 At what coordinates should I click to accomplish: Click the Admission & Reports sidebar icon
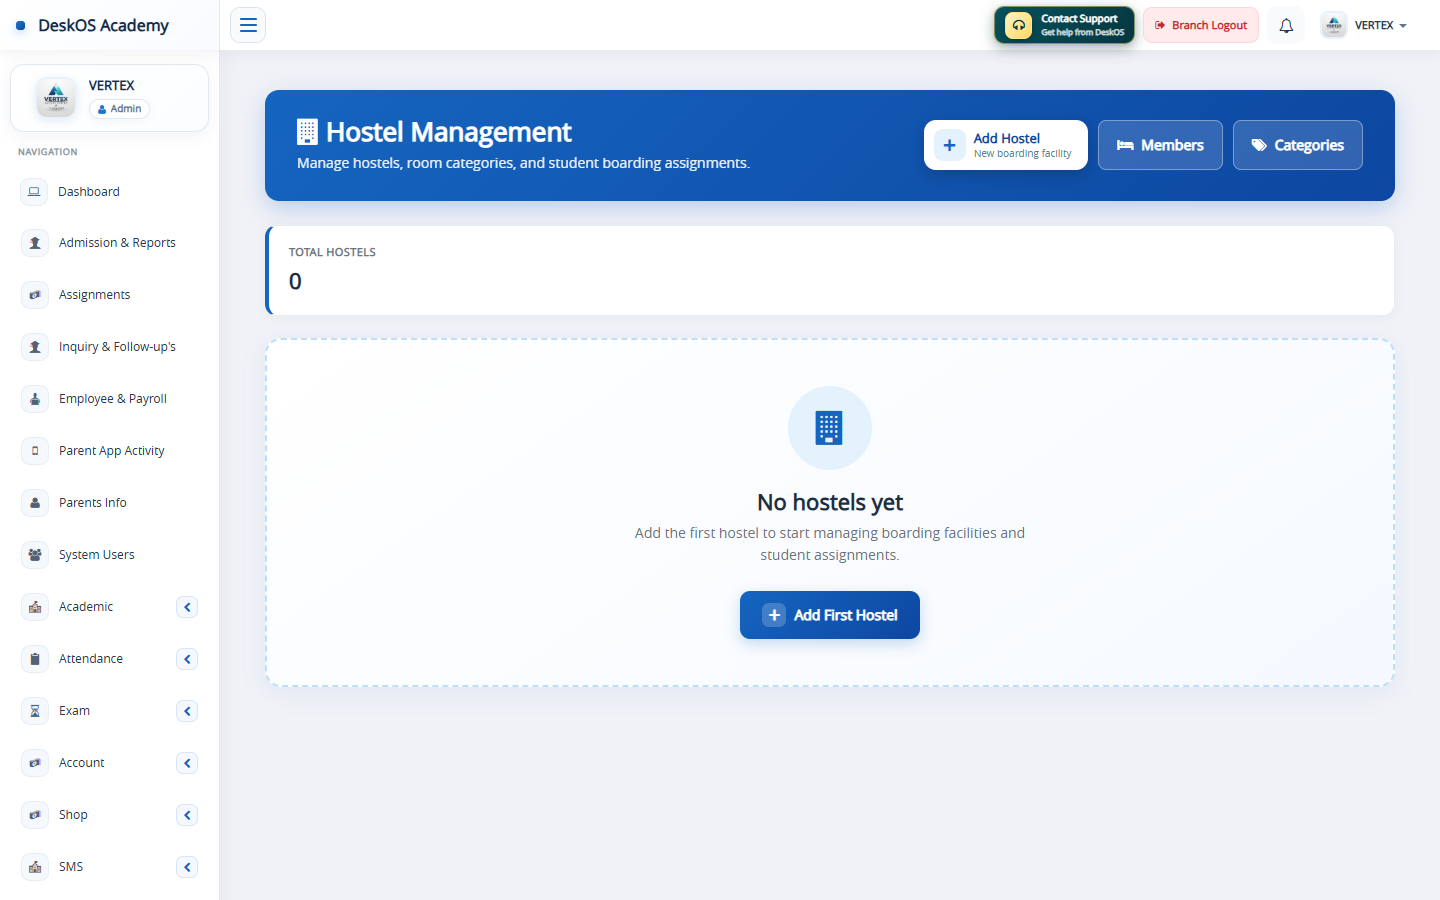(x=35, y=243)
